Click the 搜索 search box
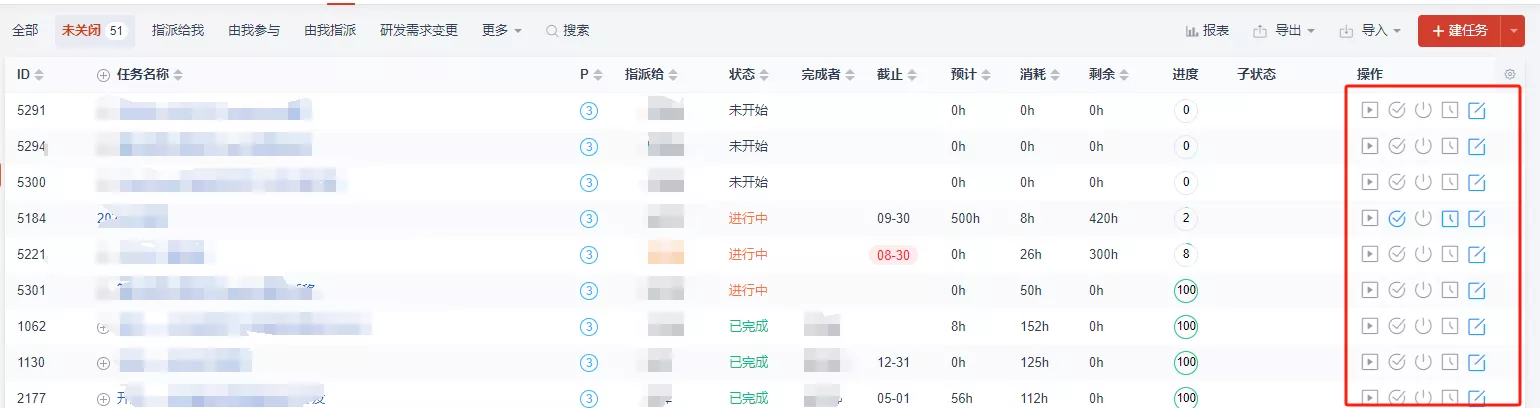 (568, 31)
